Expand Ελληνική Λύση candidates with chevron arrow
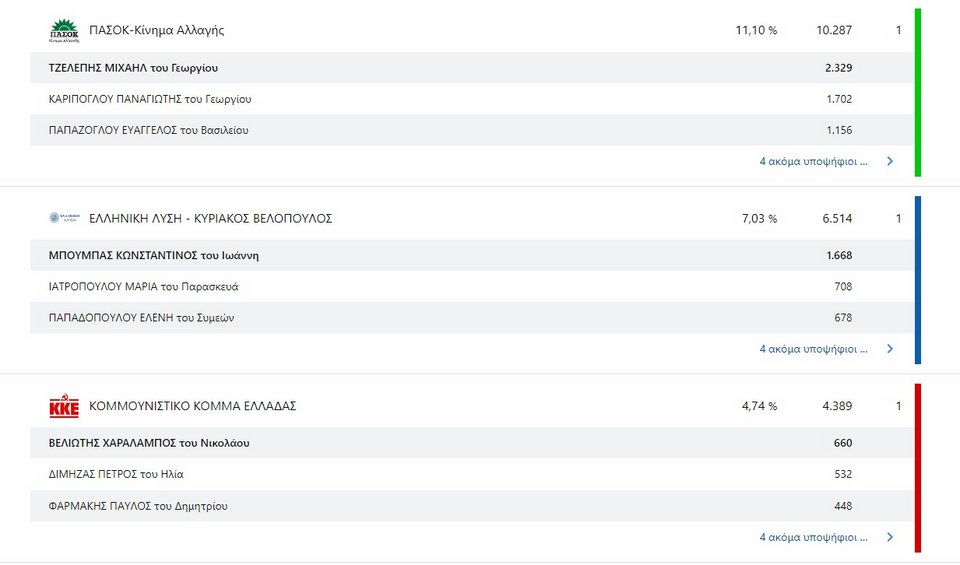Screen dimensions: 960x565 point(890,349)
